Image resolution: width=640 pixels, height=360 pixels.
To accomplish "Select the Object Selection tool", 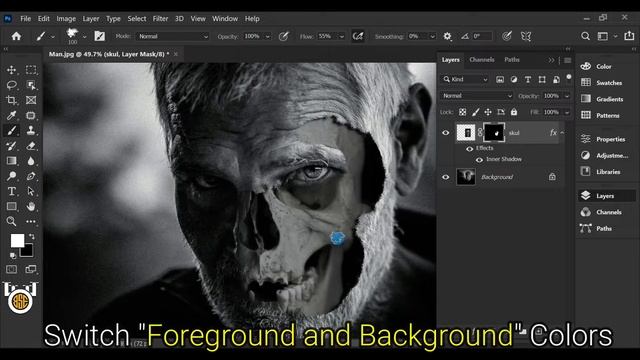I will 31,85.
